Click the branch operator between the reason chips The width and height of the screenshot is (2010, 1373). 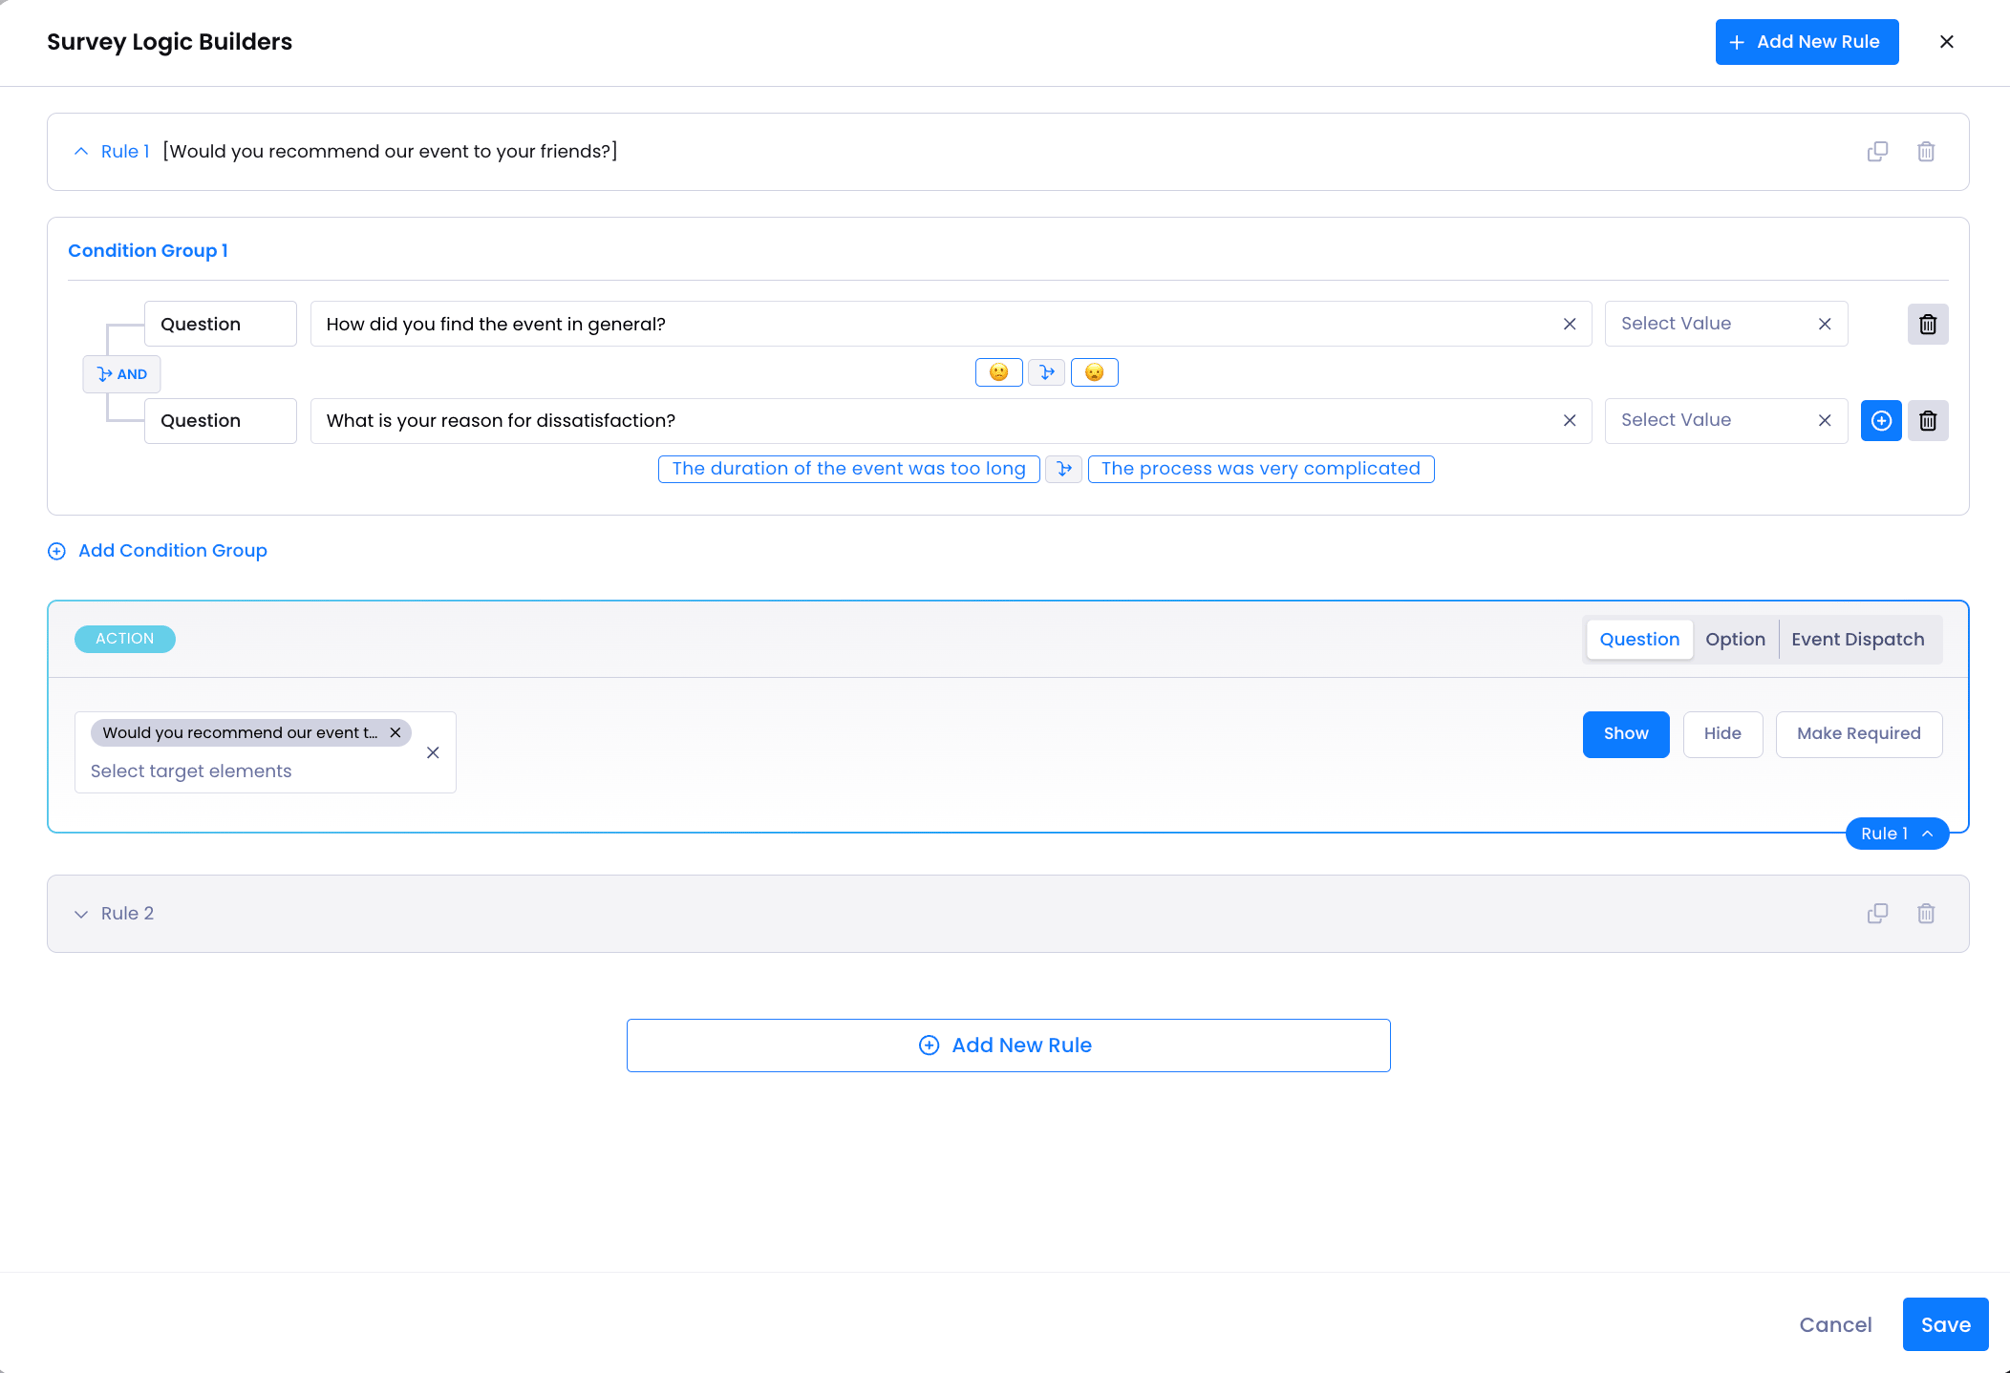click(1063, 469)
